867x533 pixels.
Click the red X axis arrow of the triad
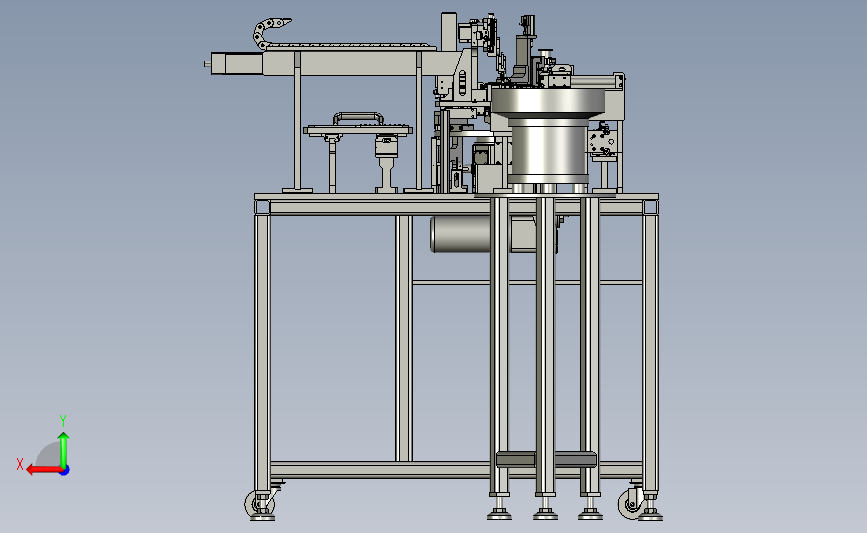pyautogui.click(x=44, y=470)
